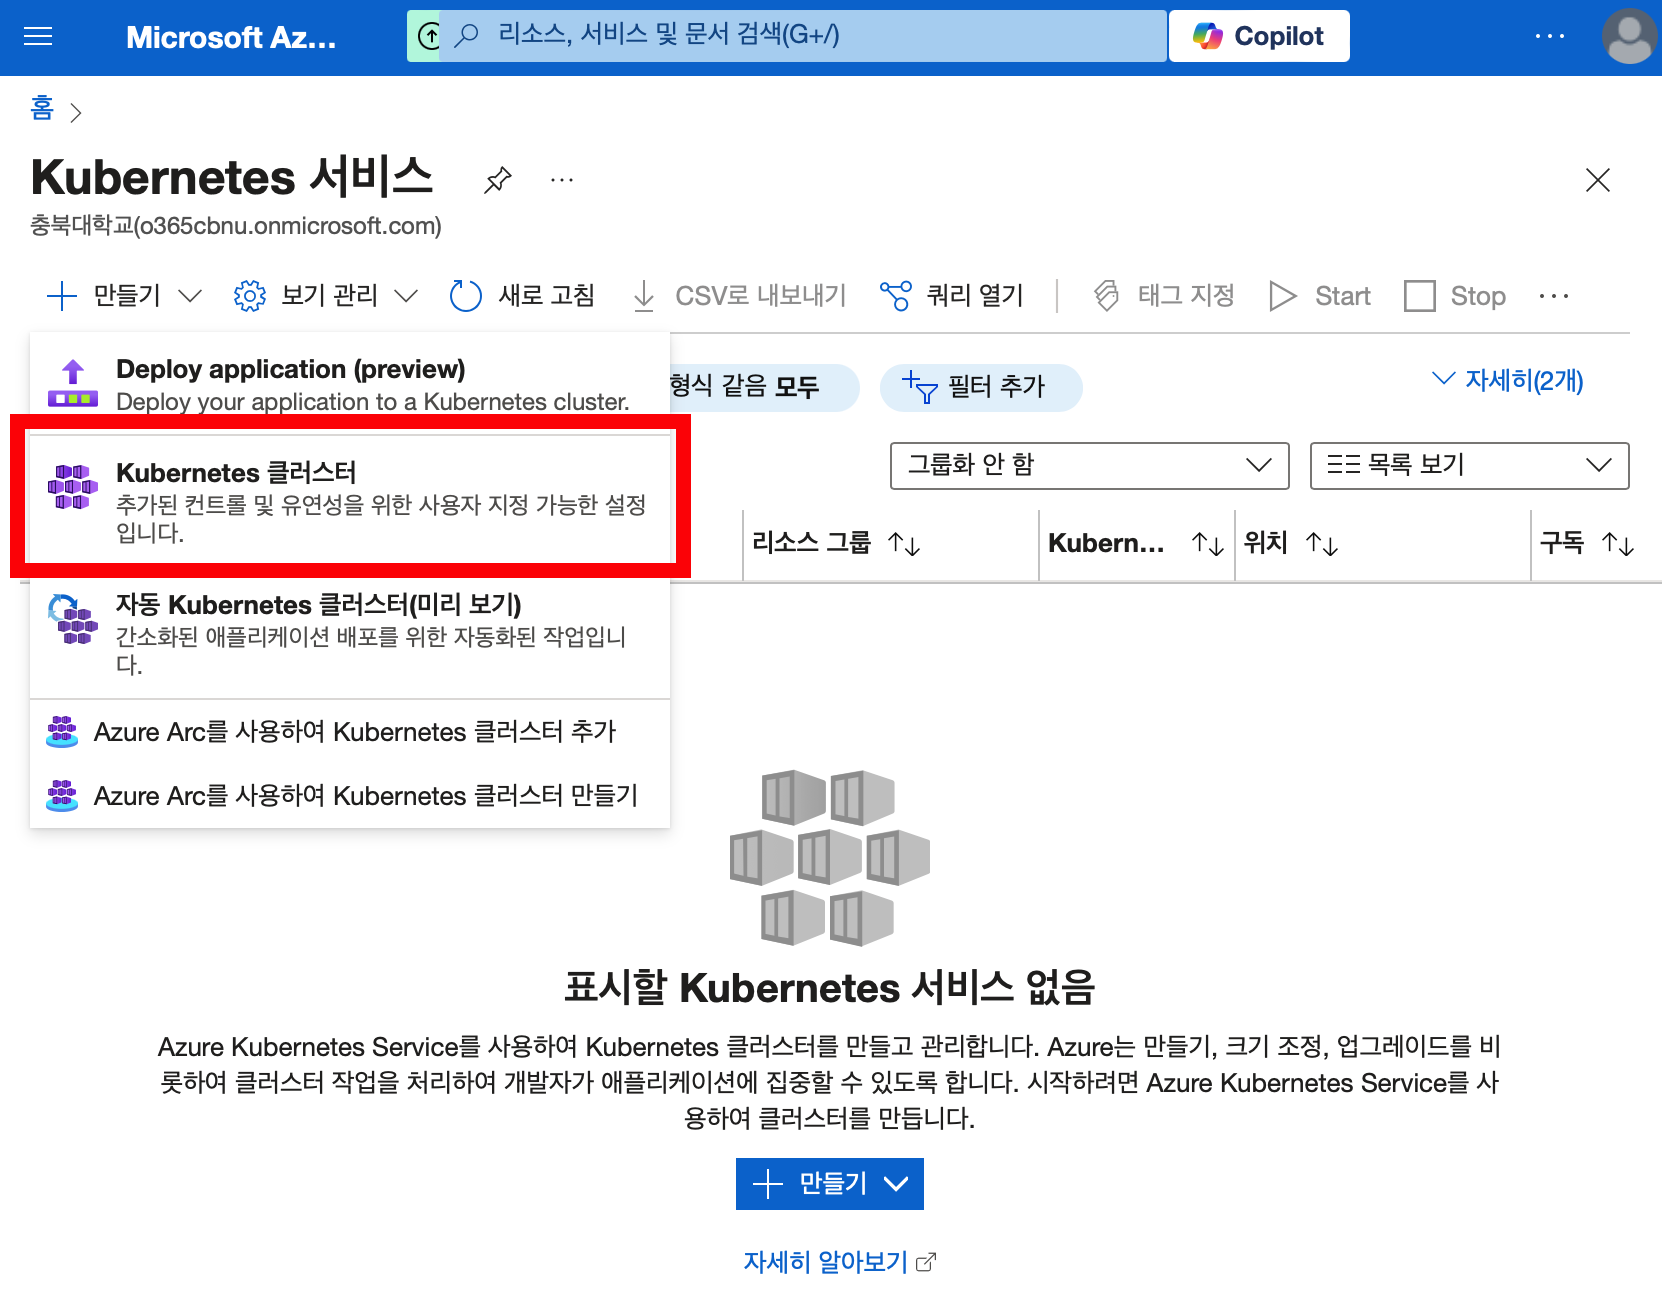Select Azure Arc Kubernetes 클러스터 추가

click(x=350, y=732)
